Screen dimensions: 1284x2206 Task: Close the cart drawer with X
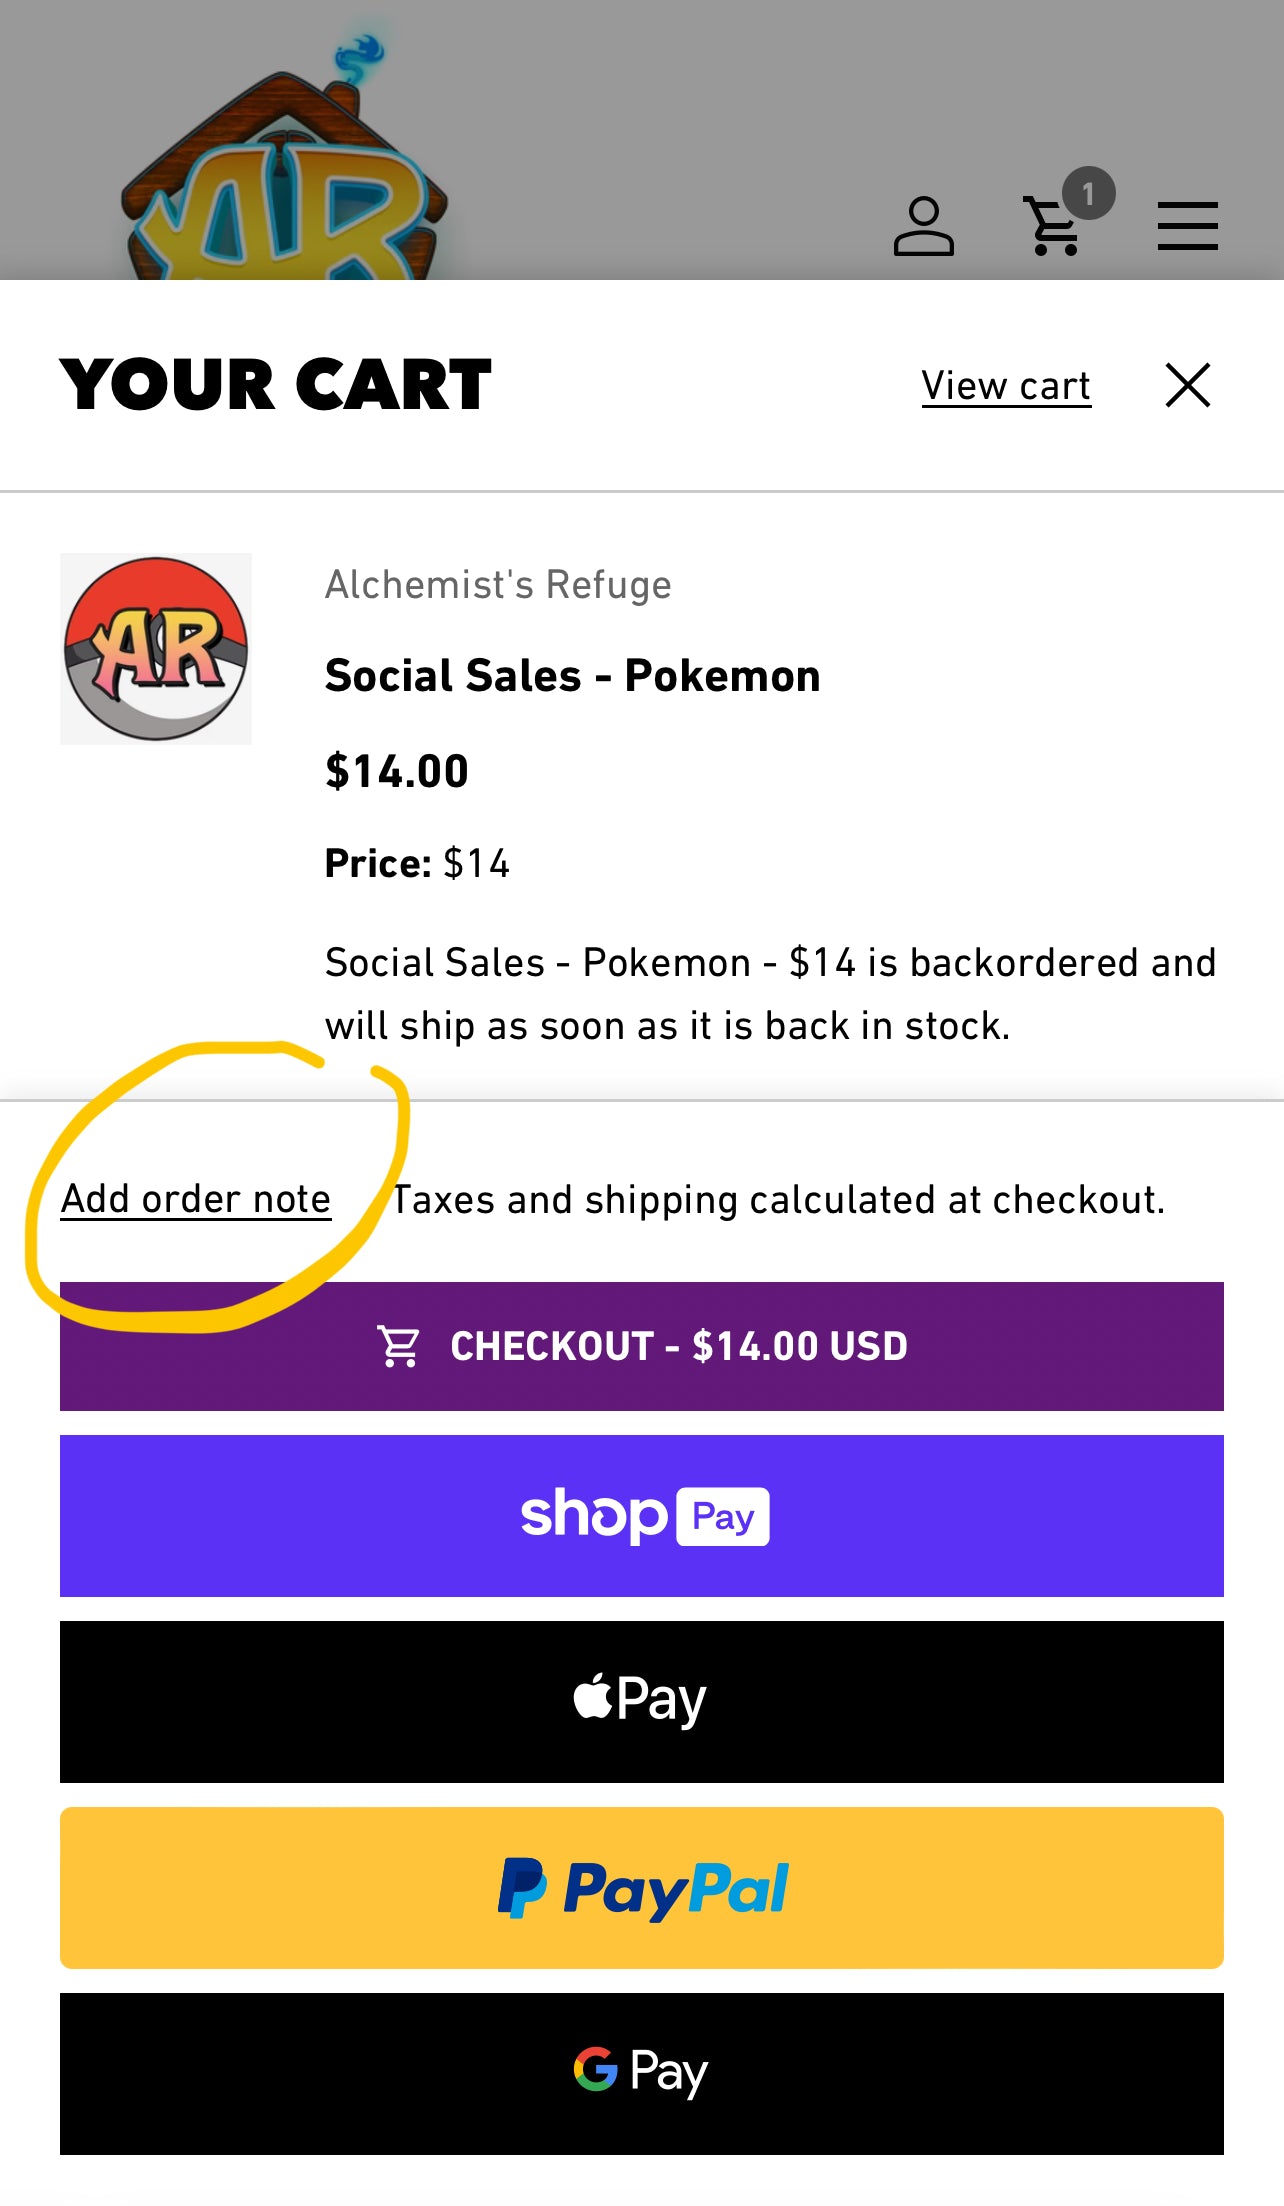click(x=1187, y=385)
